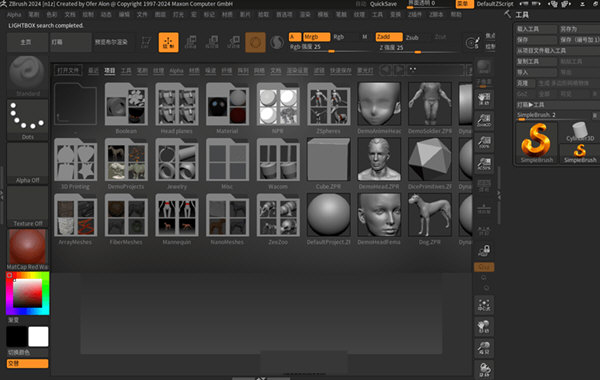Toggle the orange 菜单 menus button
The width and height of the screenshot is (600, 380).
(465, 4)
